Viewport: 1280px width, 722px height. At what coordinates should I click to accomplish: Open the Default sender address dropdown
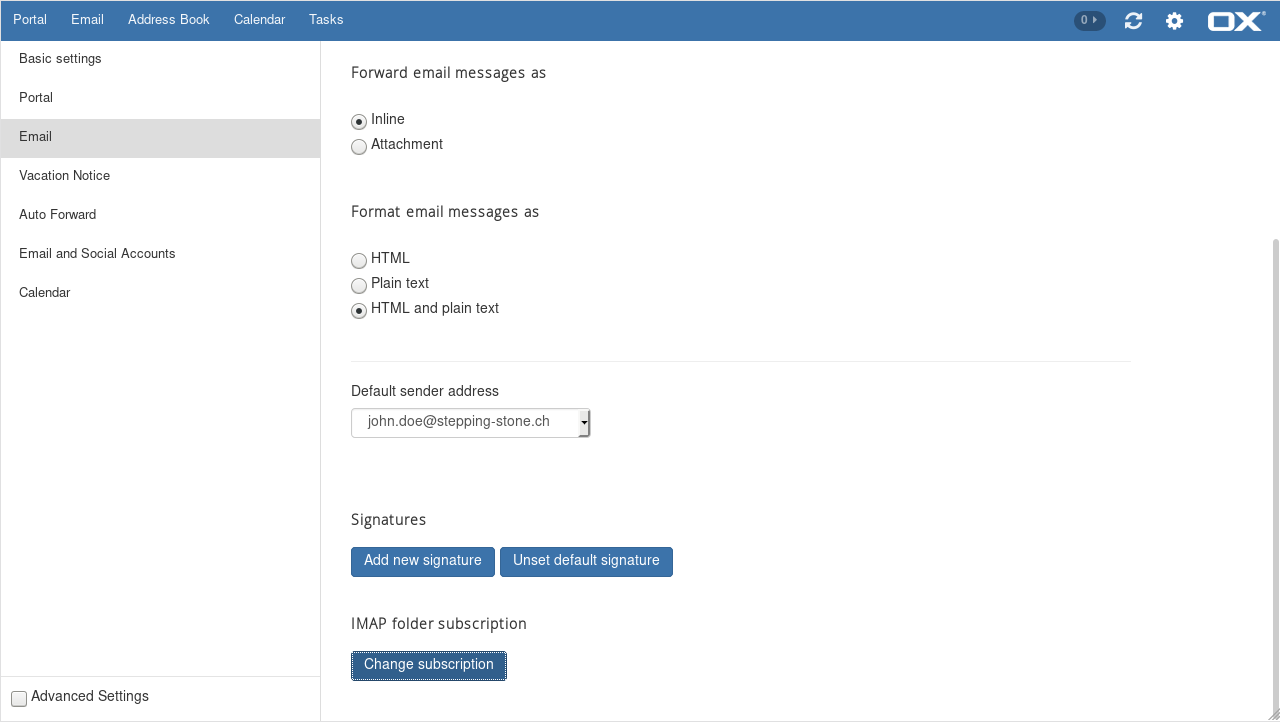470,423
